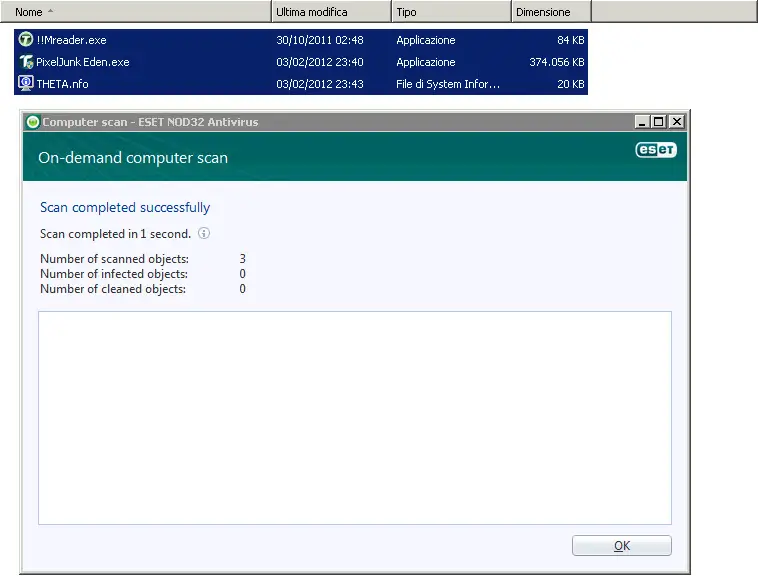Close the ESET Computer scan window
This screenshot has width=758, height=580.
(676, 122)
